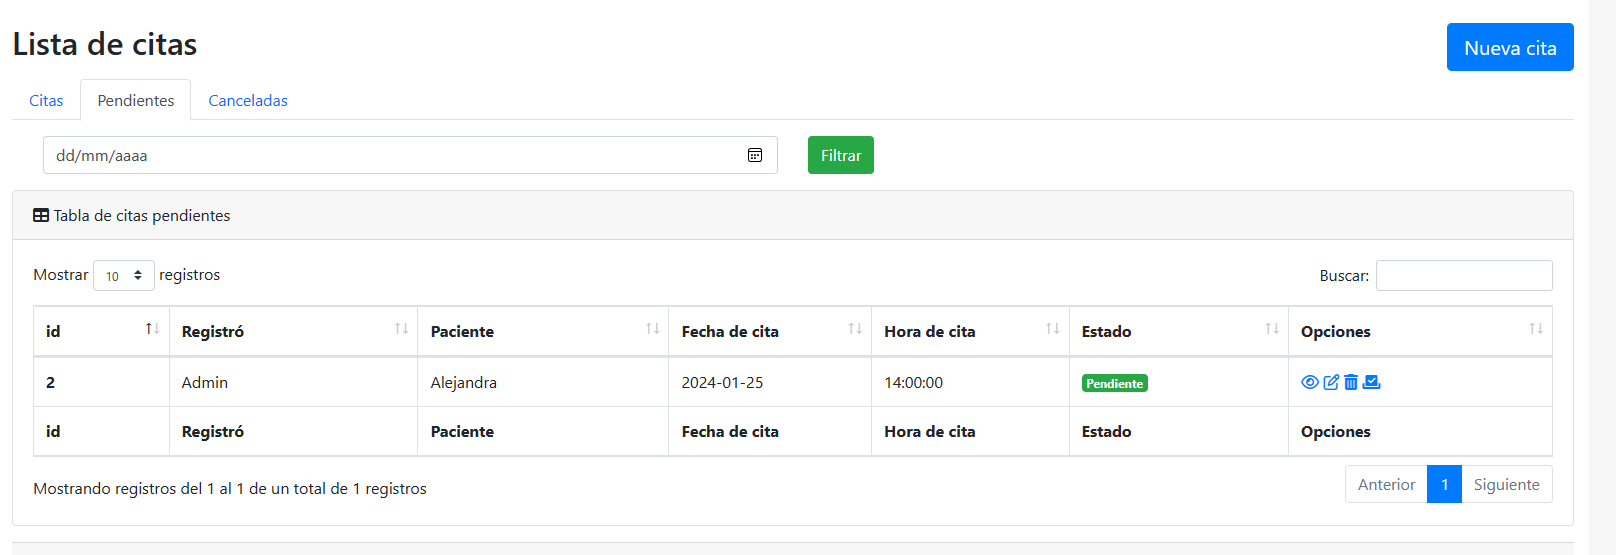Click inside the Buscar search field
Viewport: 1616px width, 555px height.
[x=1463, y=275]
